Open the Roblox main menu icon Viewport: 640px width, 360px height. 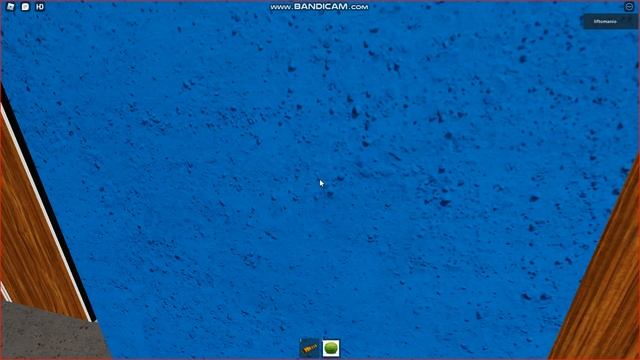11,7
